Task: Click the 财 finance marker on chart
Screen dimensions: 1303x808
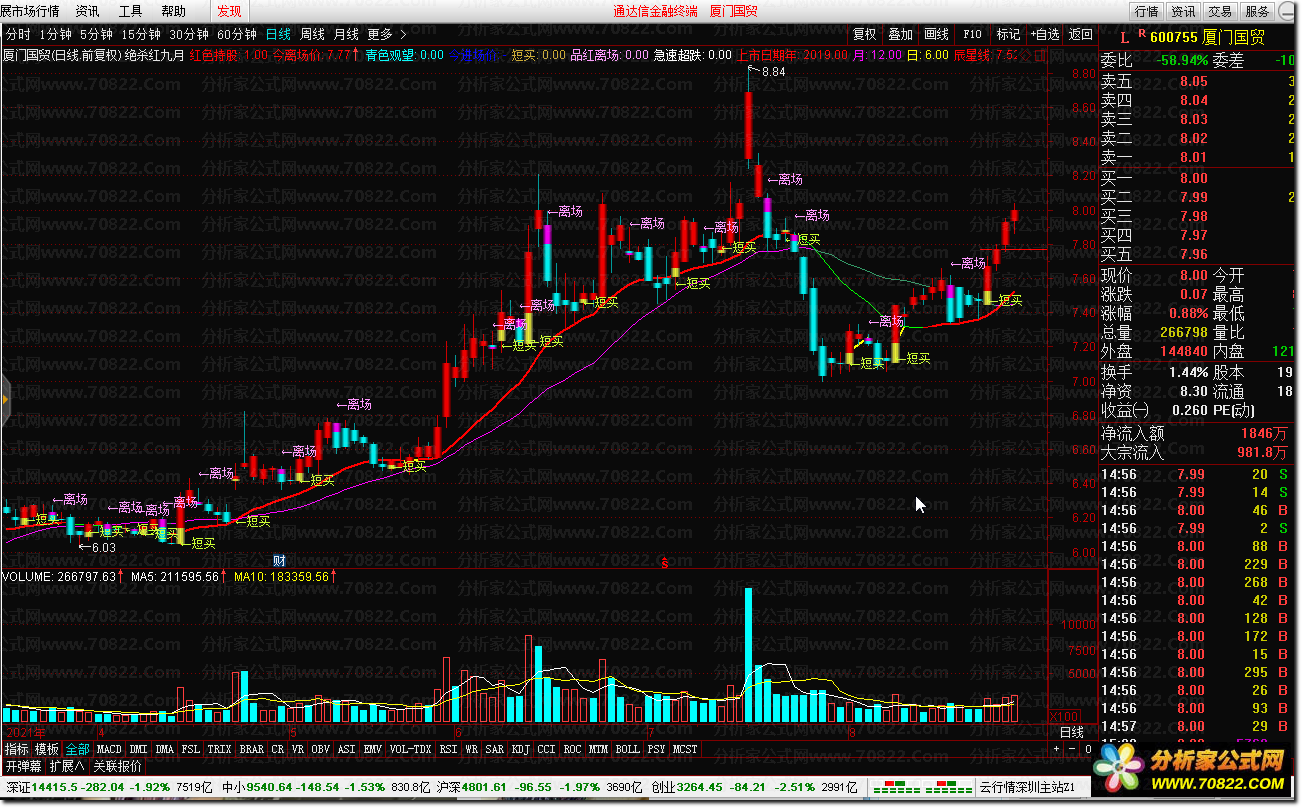Action: pyautogui.click(x=280, y=559)
